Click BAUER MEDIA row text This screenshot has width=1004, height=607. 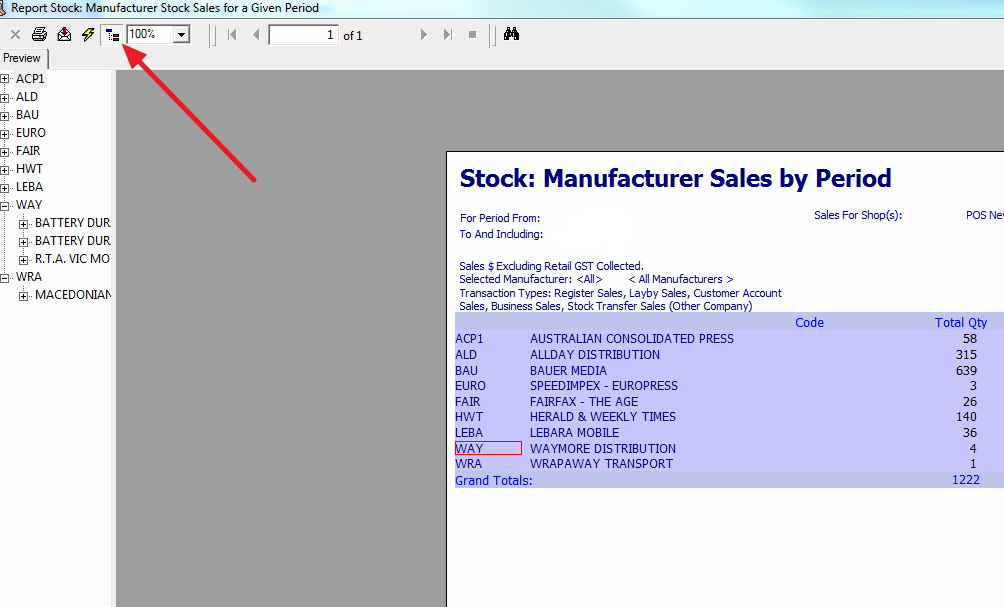point(569,371)
